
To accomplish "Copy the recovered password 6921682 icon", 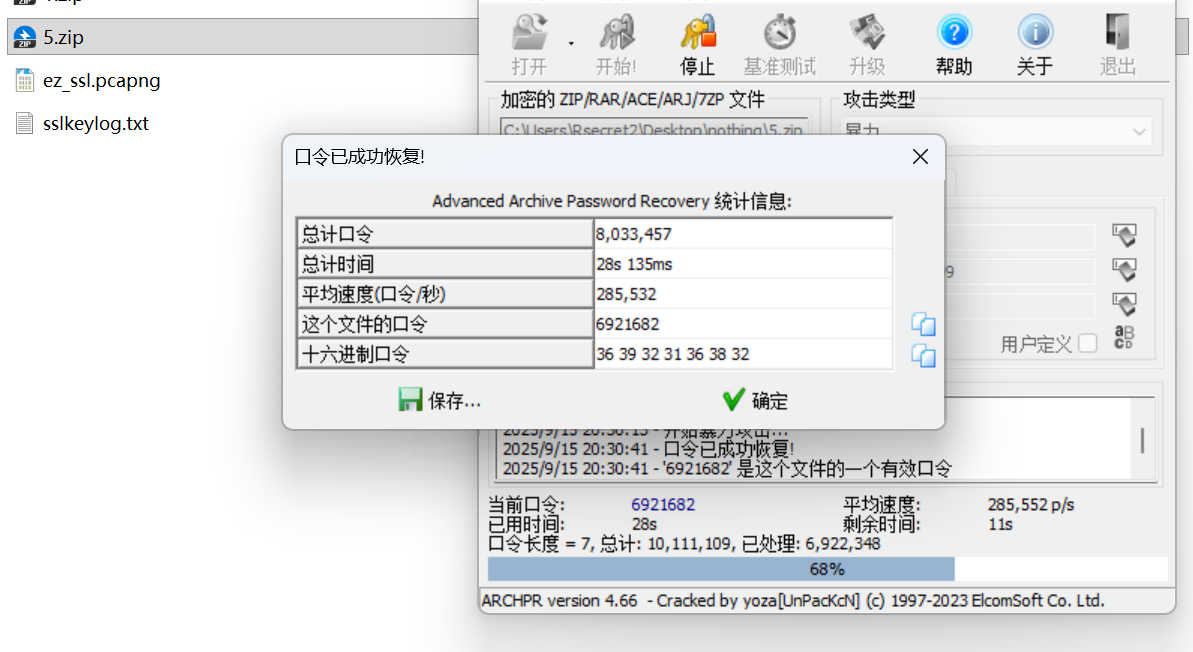I will point(923,325).
